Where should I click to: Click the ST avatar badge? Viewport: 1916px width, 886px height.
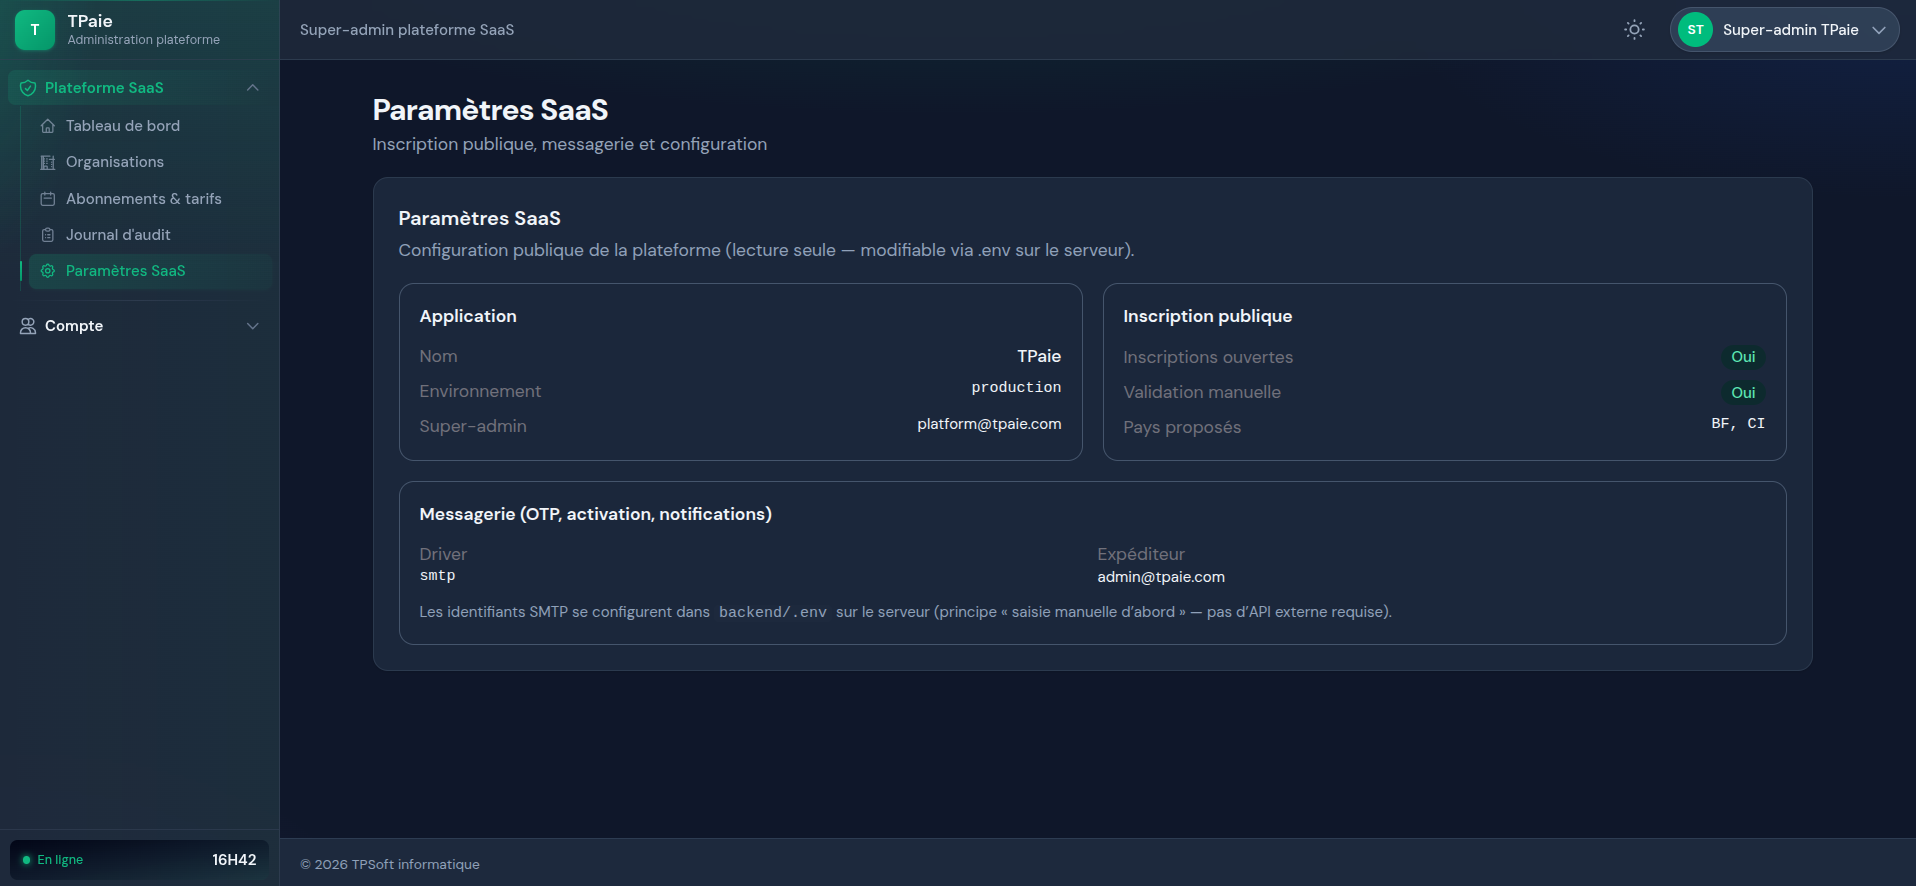(1695, 30)
